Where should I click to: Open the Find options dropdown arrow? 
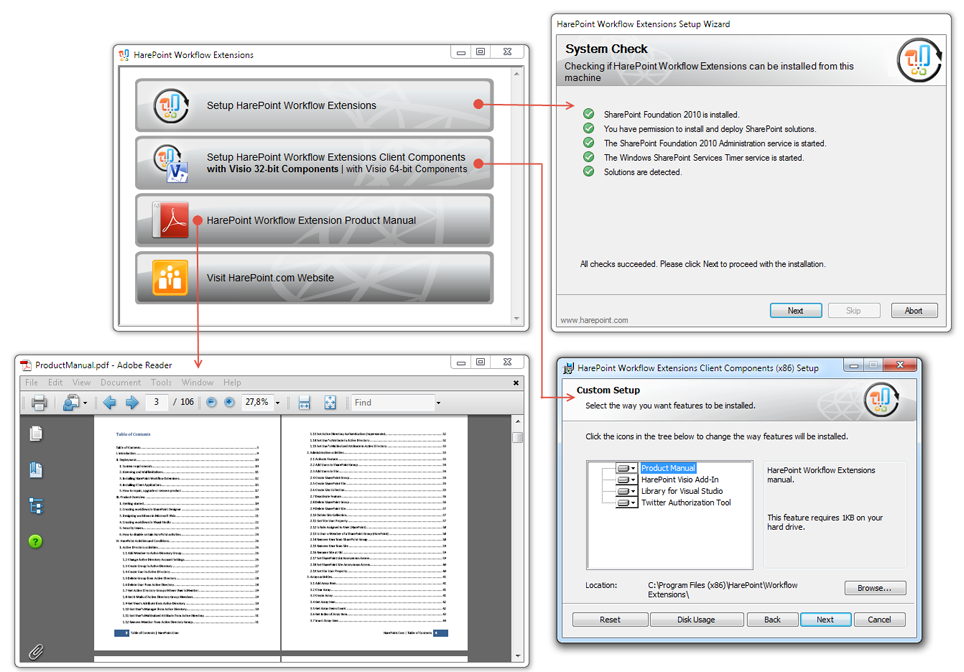coord(438,403)
